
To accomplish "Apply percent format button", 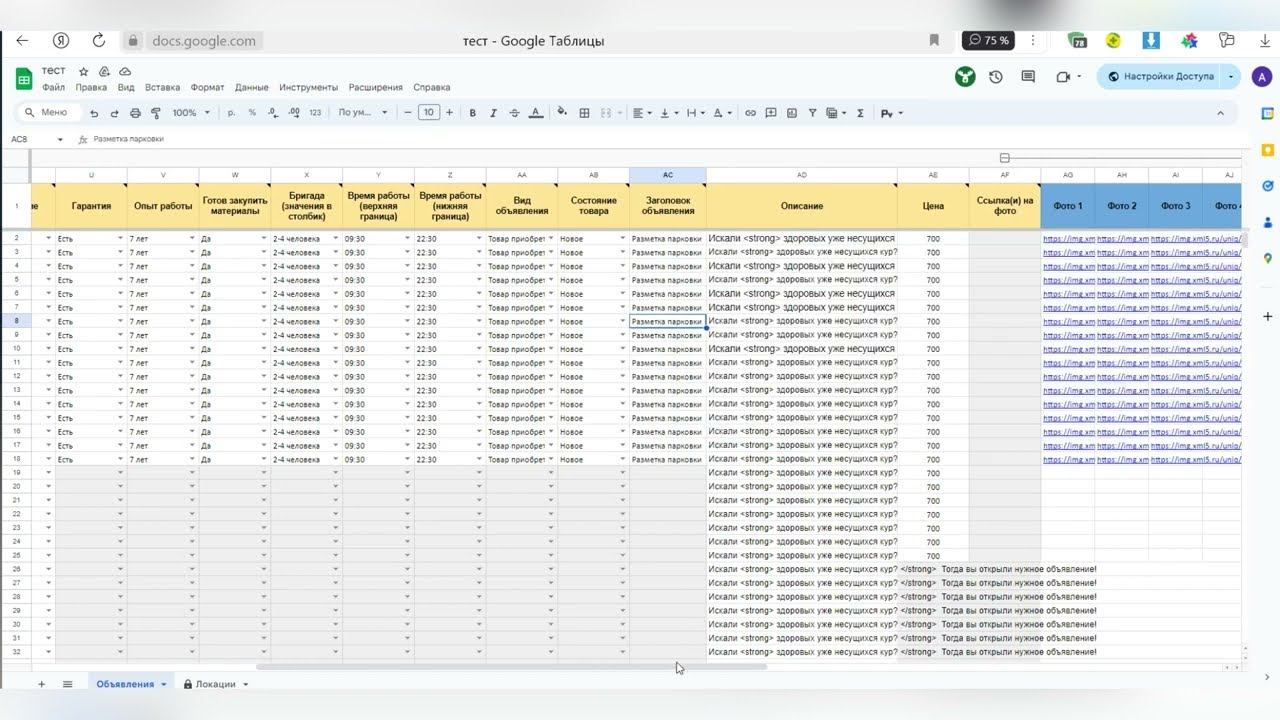I will coord(252,113).
